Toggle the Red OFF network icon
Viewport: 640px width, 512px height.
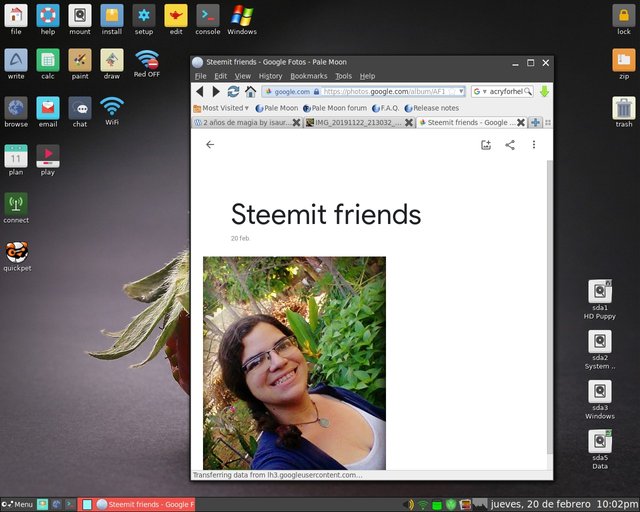pos(147,64)
